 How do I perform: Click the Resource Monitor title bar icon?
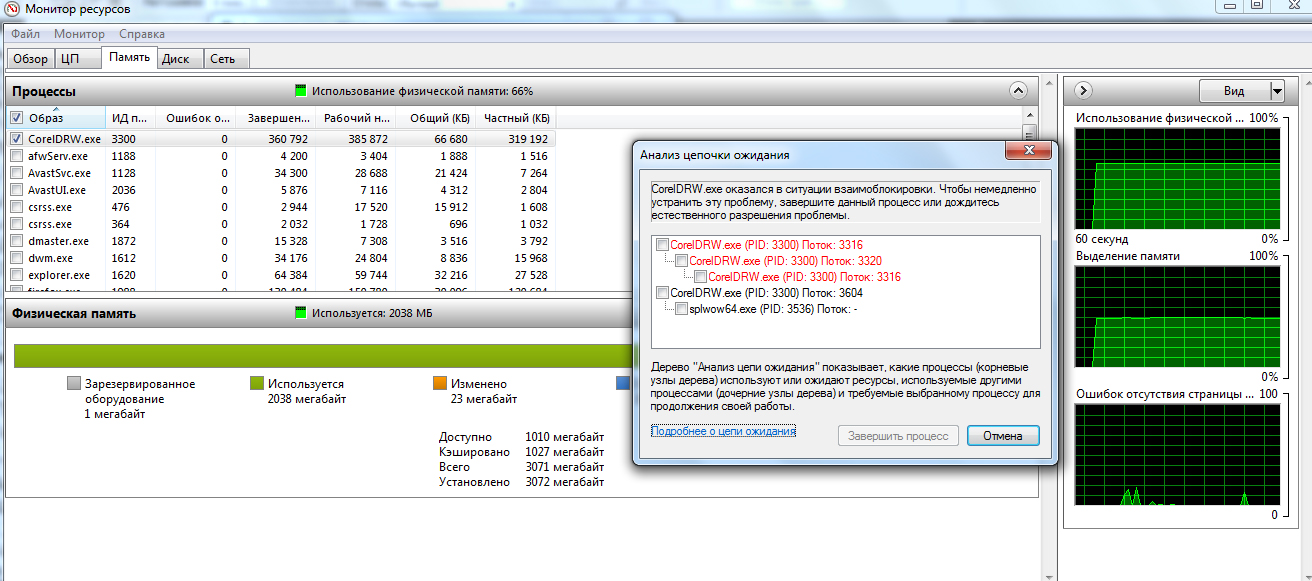point(11,9)
